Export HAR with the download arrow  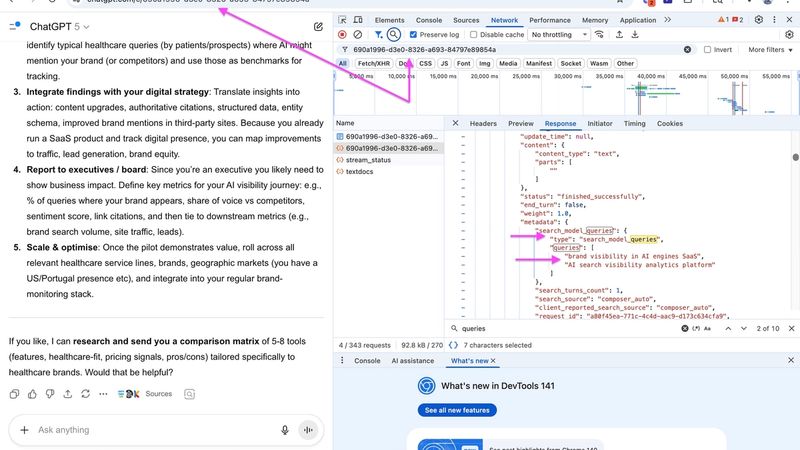[635, 35]
